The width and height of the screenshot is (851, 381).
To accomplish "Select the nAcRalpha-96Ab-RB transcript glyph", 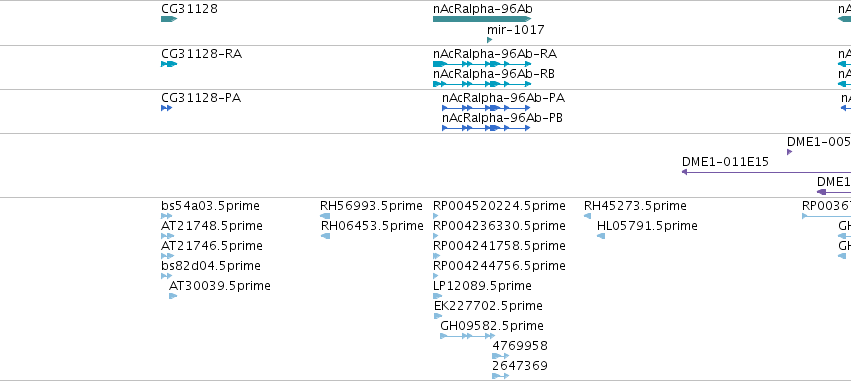I will (x=482, y=84).
